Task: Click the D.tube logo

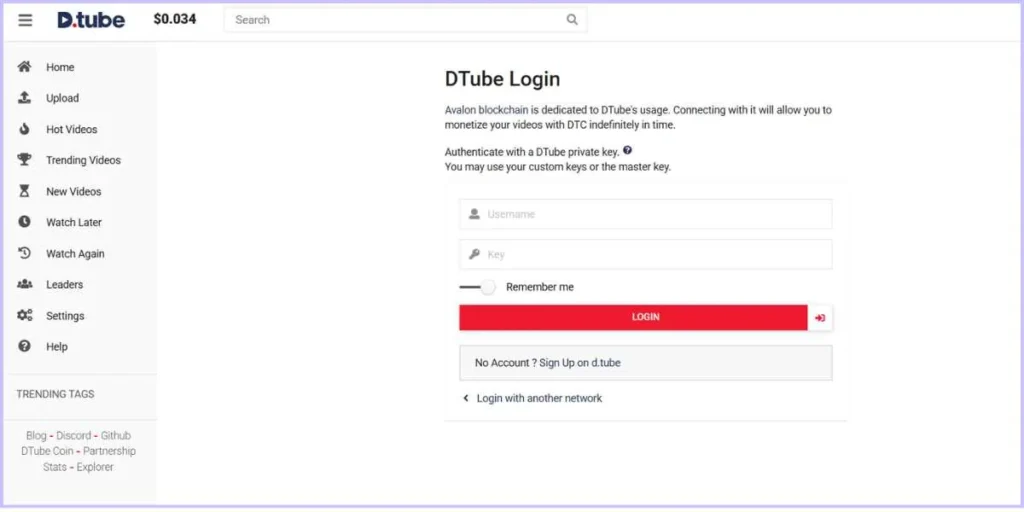Action: (91, 20)
